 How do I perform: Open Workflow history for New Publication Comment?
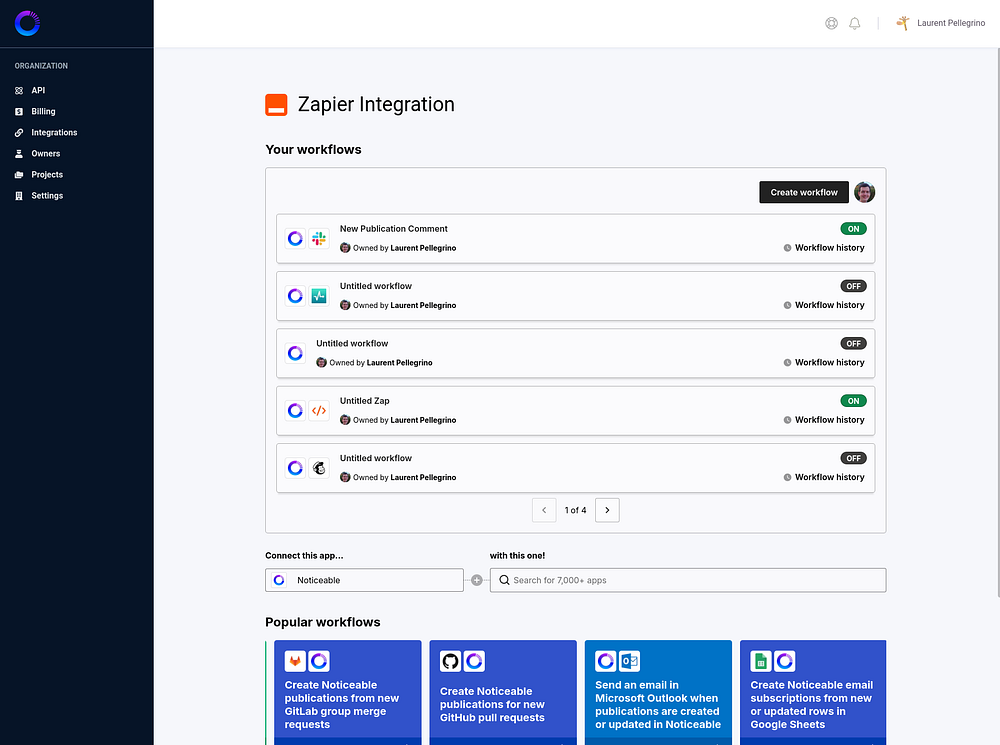(x=824, y=248)
